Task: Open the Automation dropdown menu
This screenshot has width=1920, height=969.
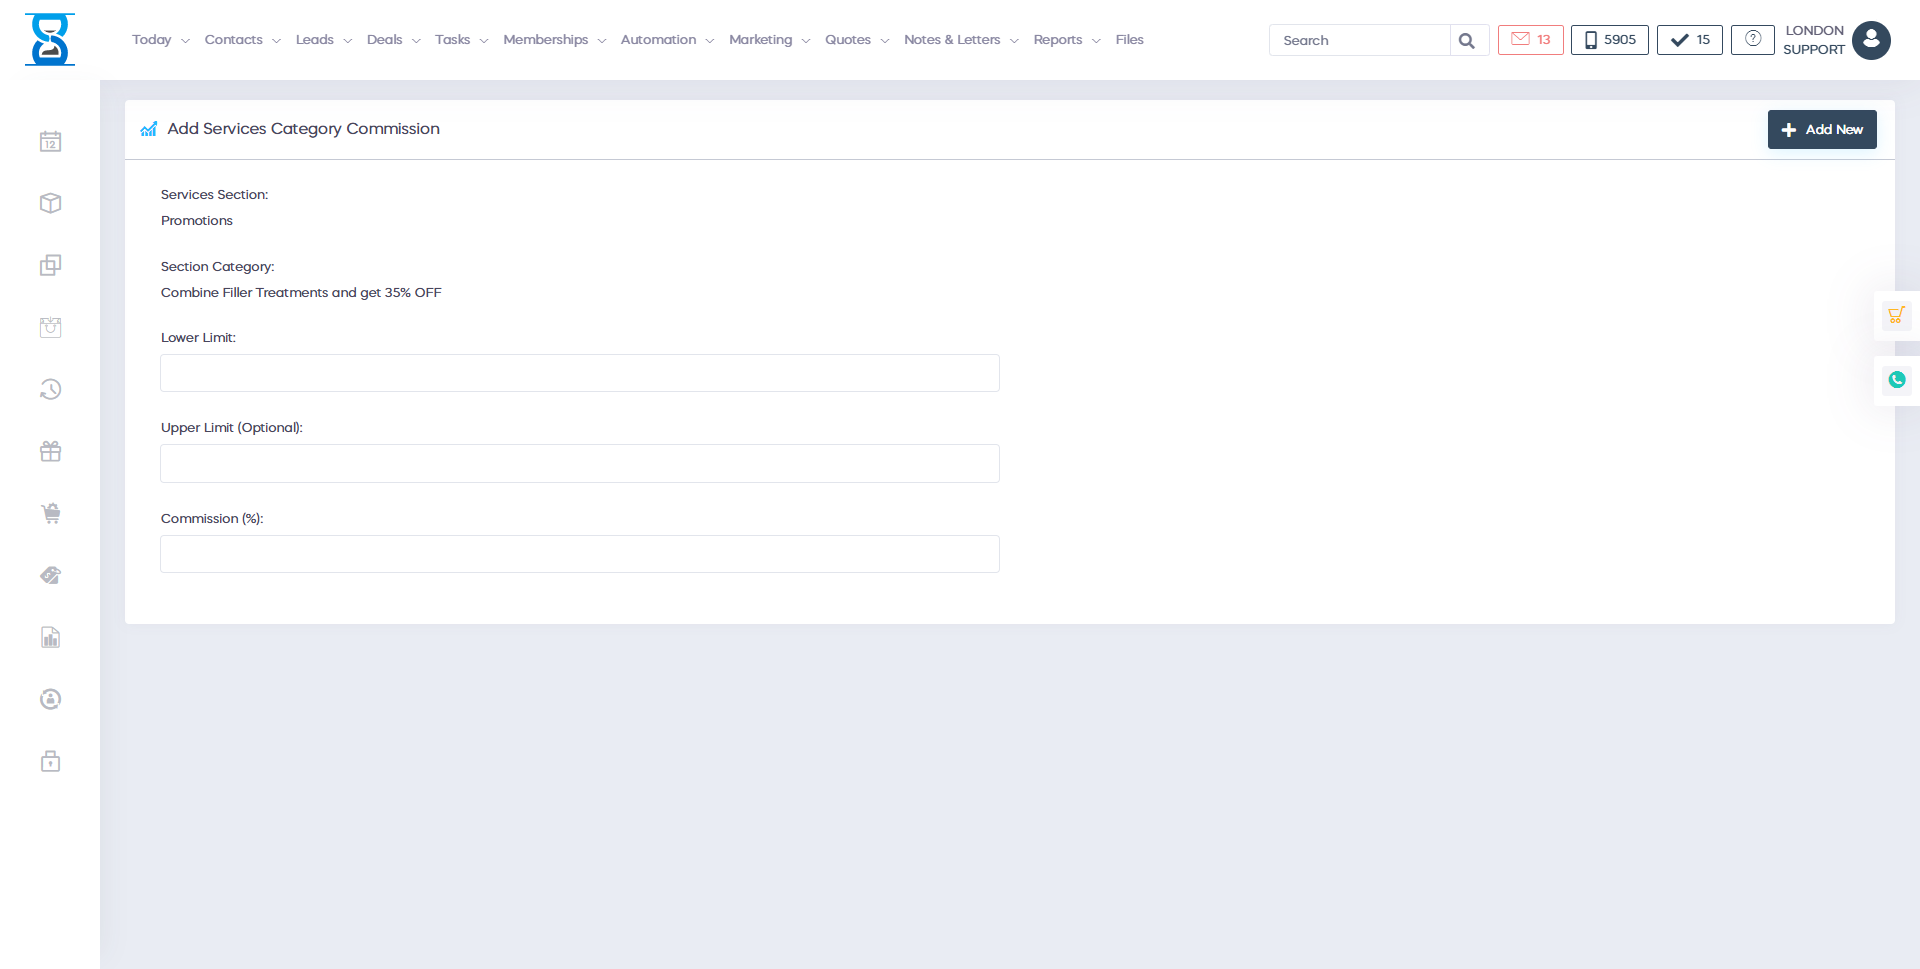Action: [659, 40]
